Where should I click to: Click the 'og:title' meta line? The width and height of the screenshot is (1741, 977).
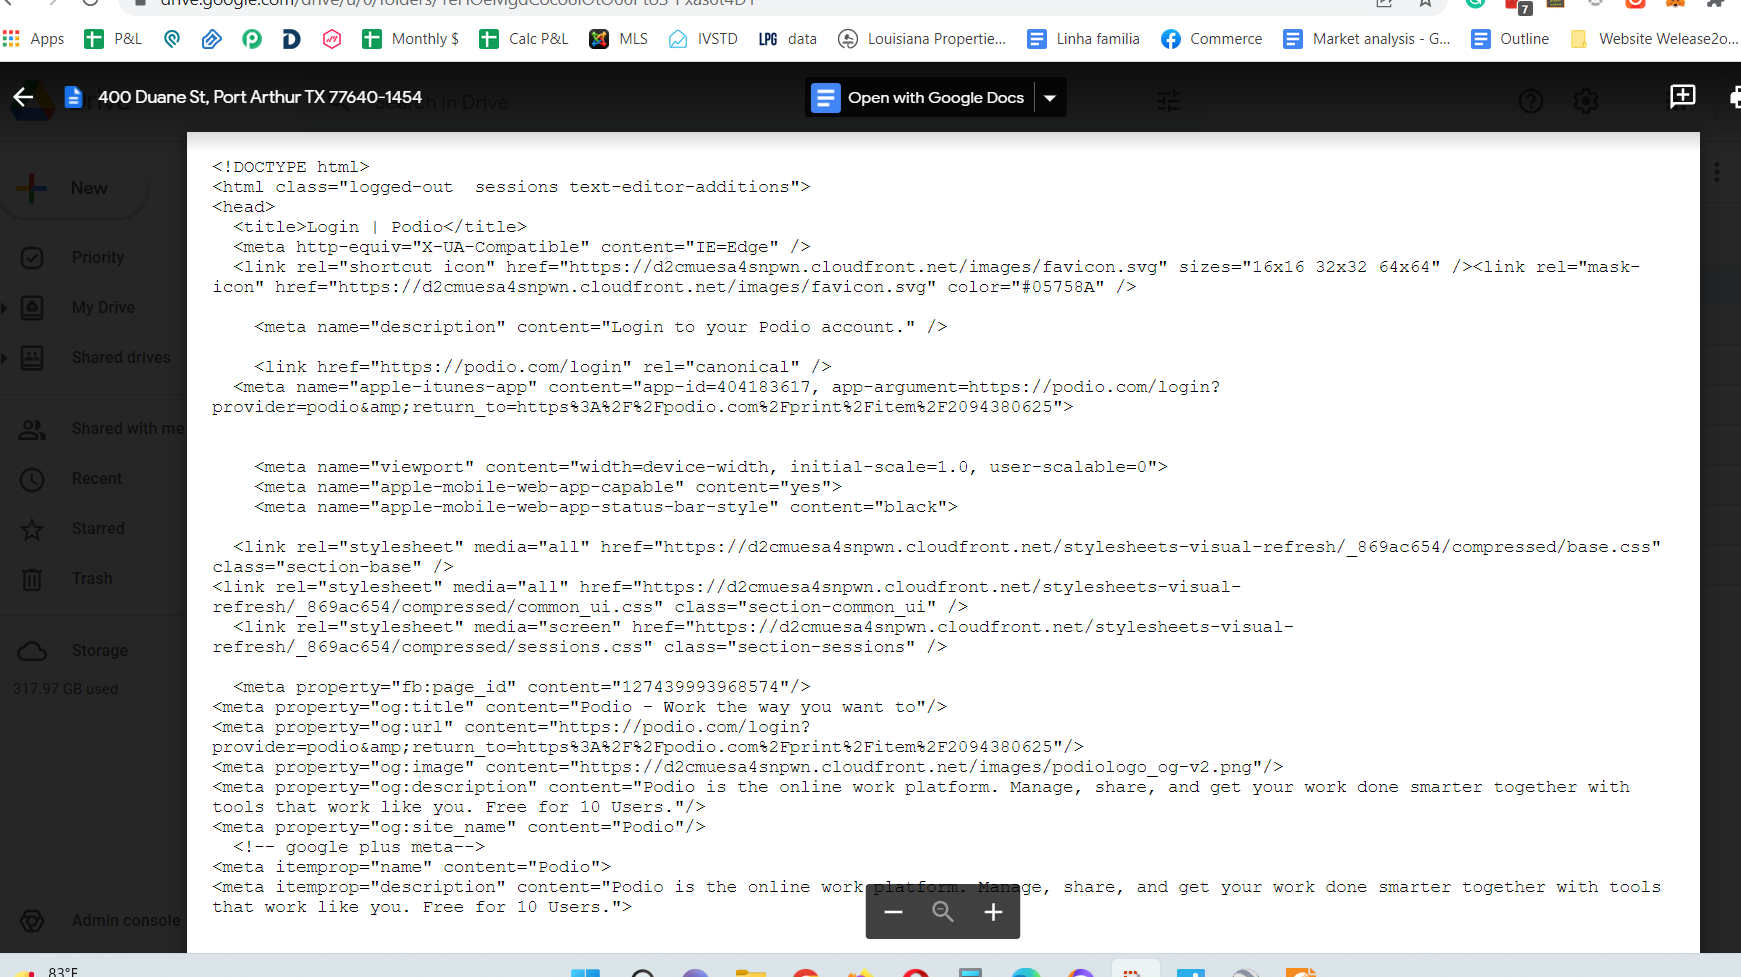(x=580, y=707)
